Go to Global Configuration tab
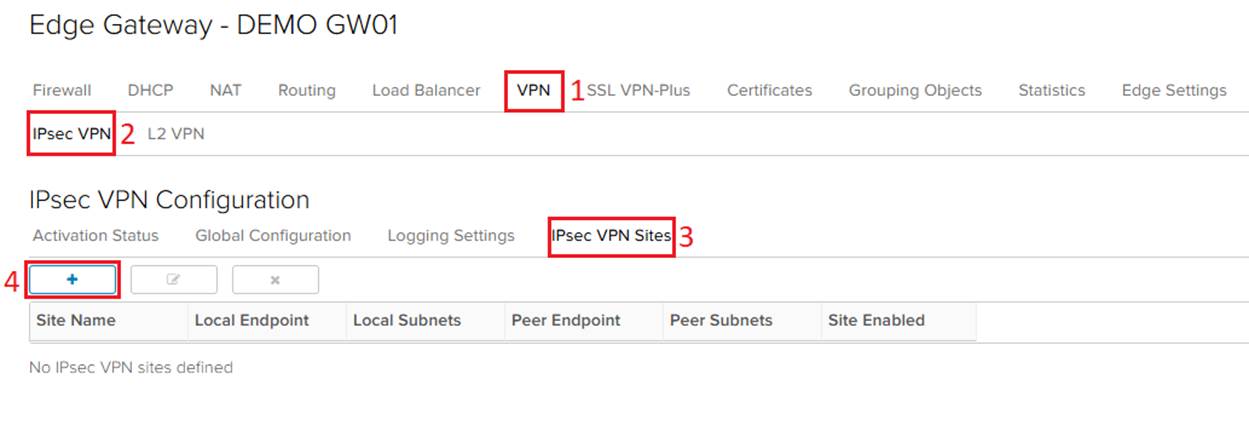This screenshot has width=1249, height=443. click(273, 236)
